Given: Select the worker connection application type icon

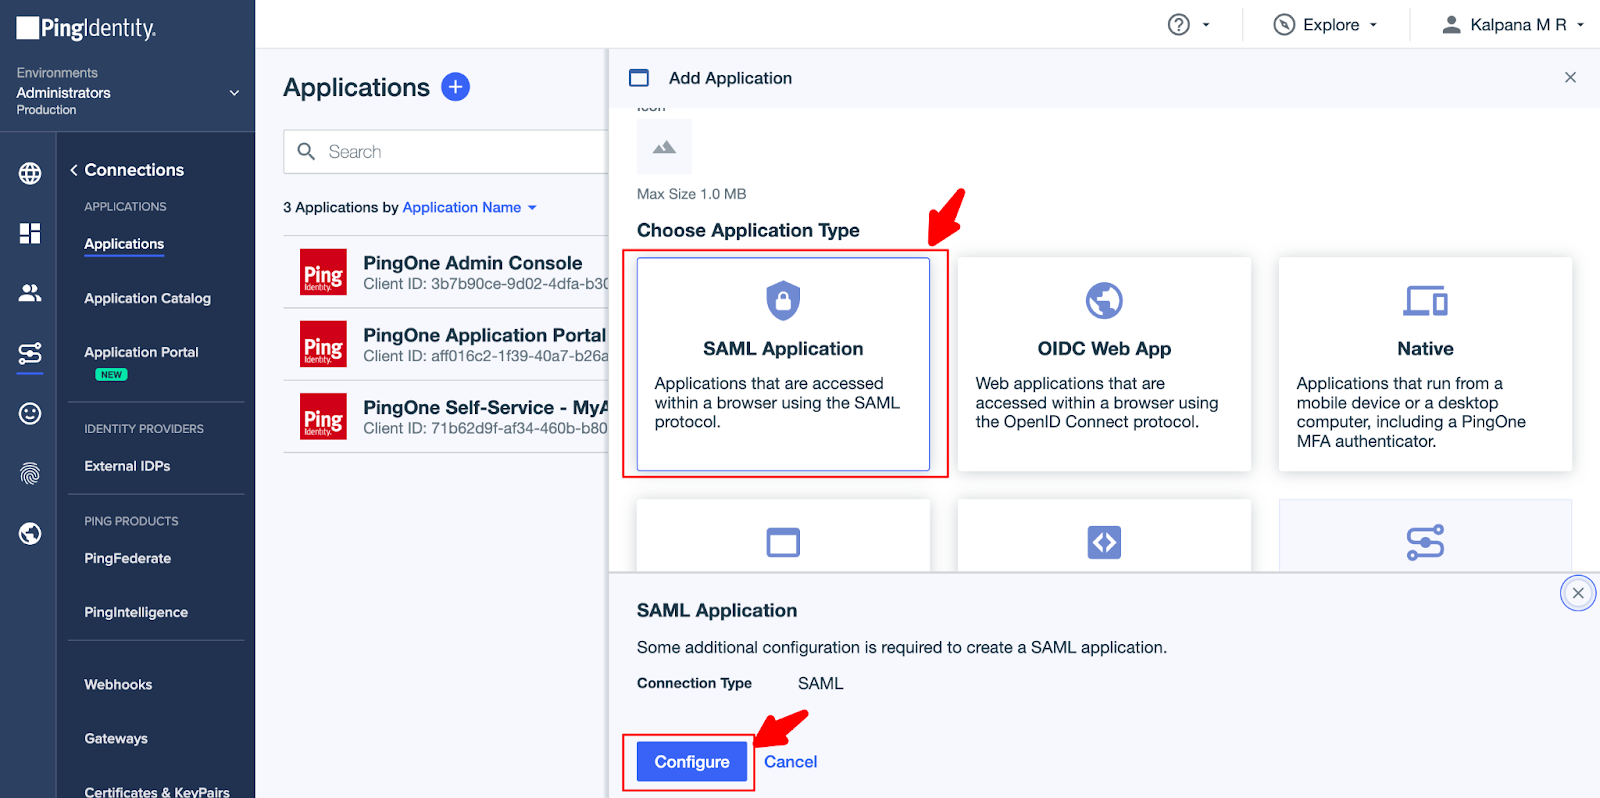Looking at the screenshot, I should (1425, 542).
